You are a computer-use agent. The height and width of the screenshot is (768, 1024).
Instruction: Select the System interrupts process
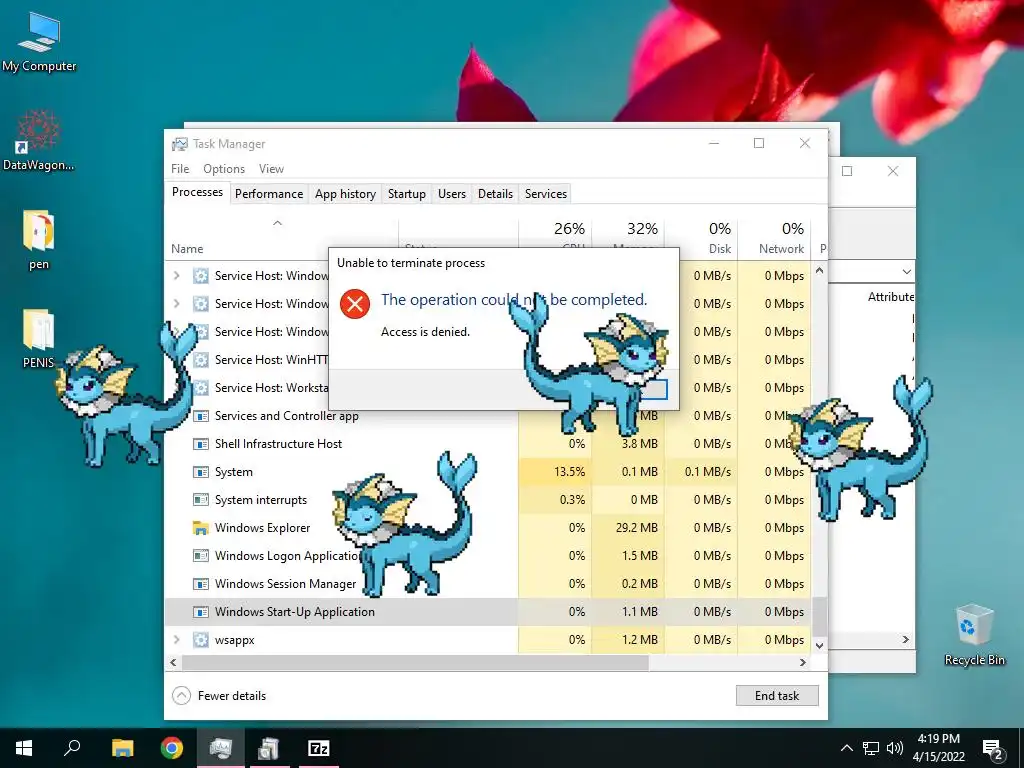[488, 500]
